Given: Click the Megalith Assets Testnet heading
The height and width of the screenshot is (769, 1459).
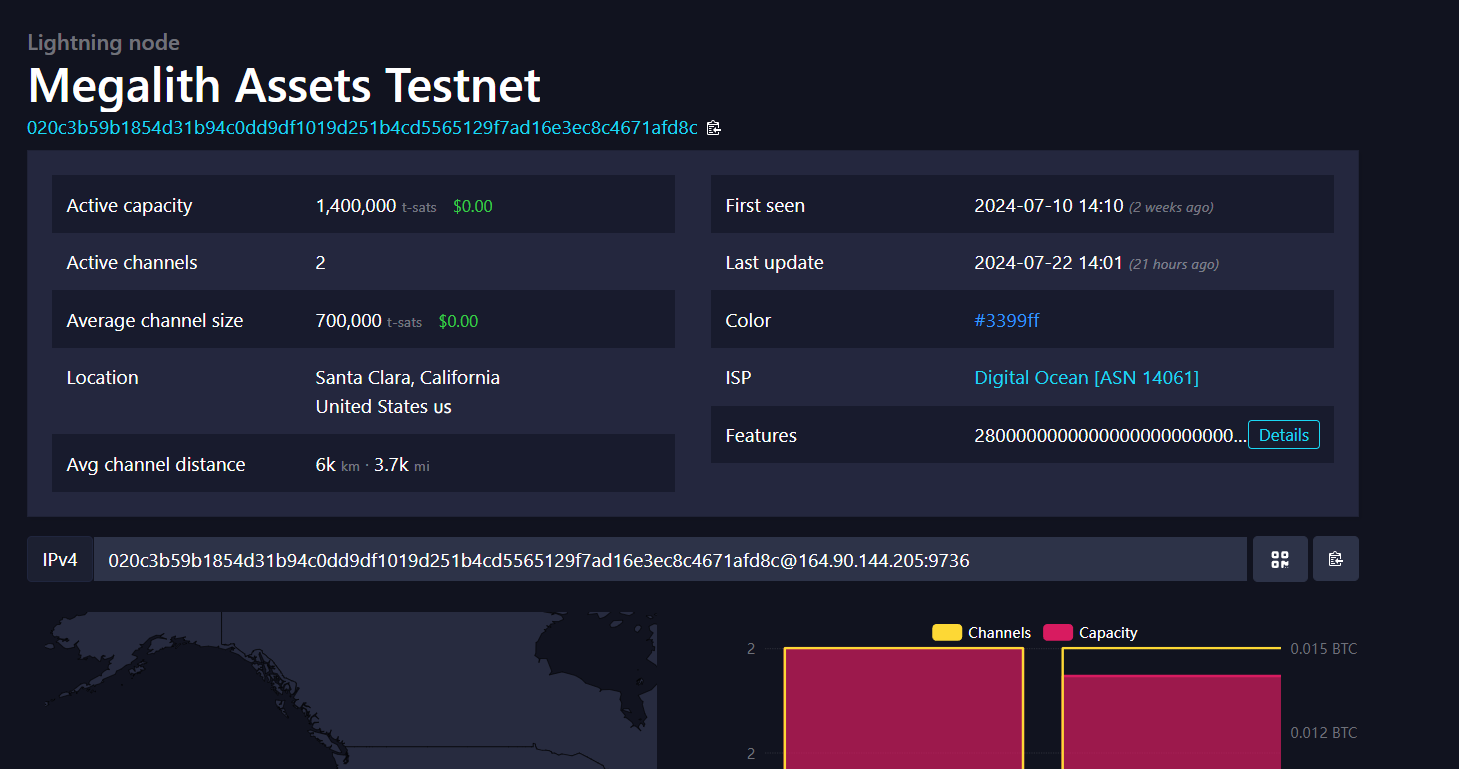Looking at the screenshot, I should click(x=284, y=86).
